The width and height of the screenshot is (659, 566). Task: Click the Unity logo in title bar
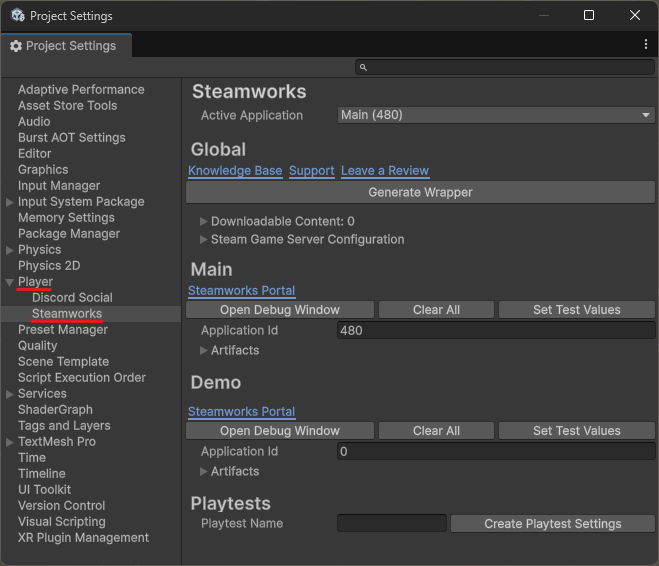coord(18,15)
